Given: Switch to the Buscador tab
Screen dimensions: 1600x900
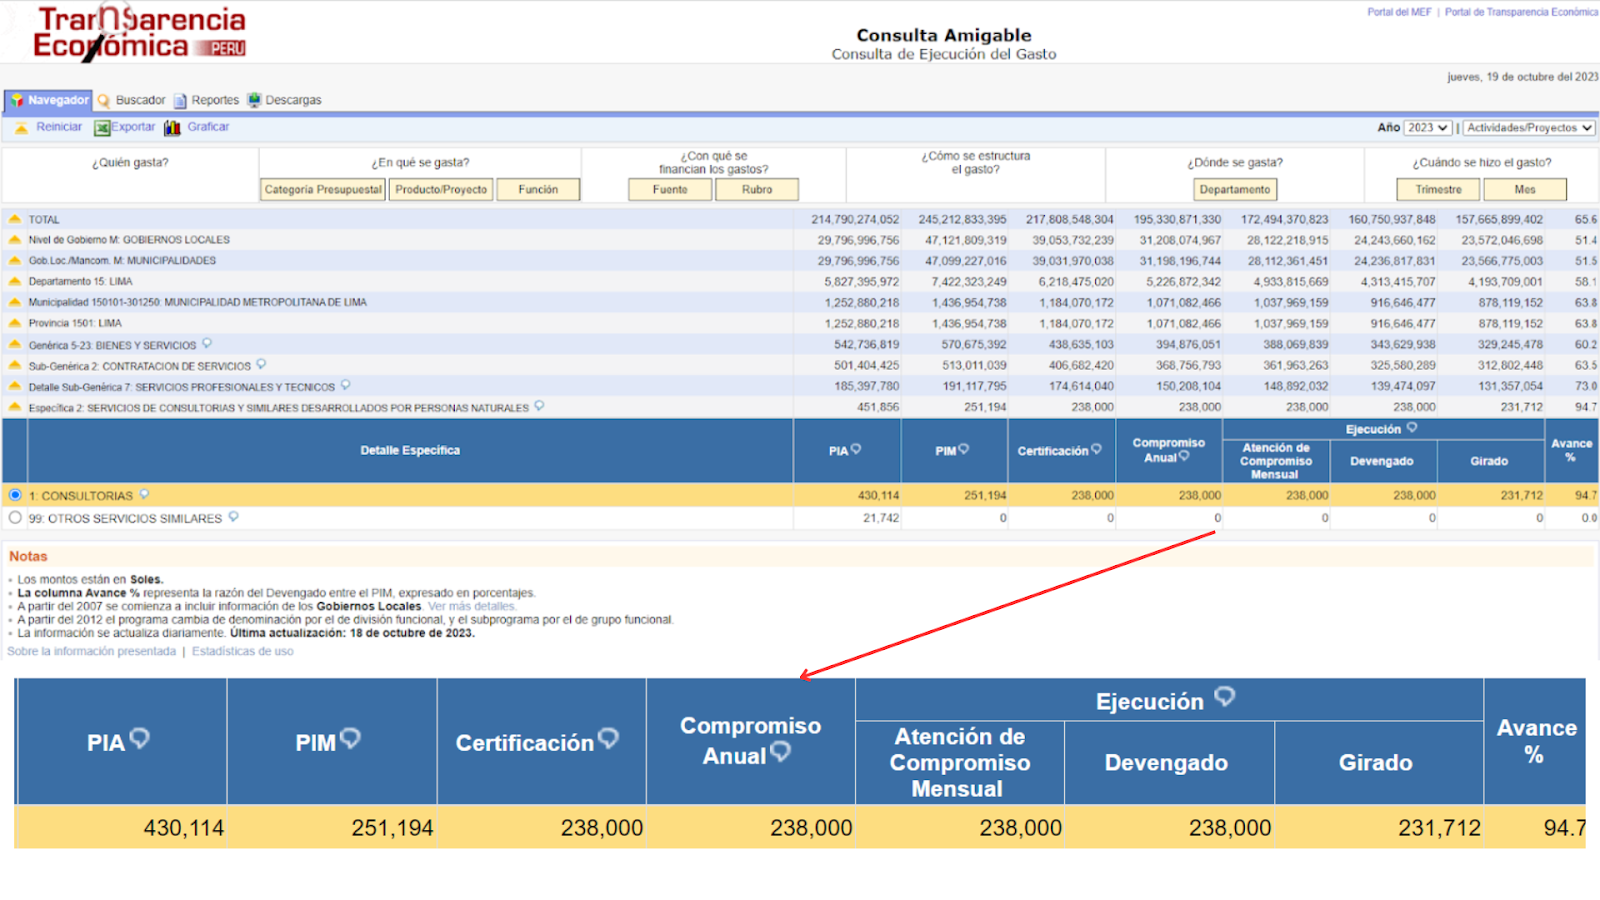Looking at the screenshot, I should tap(140, 100).
